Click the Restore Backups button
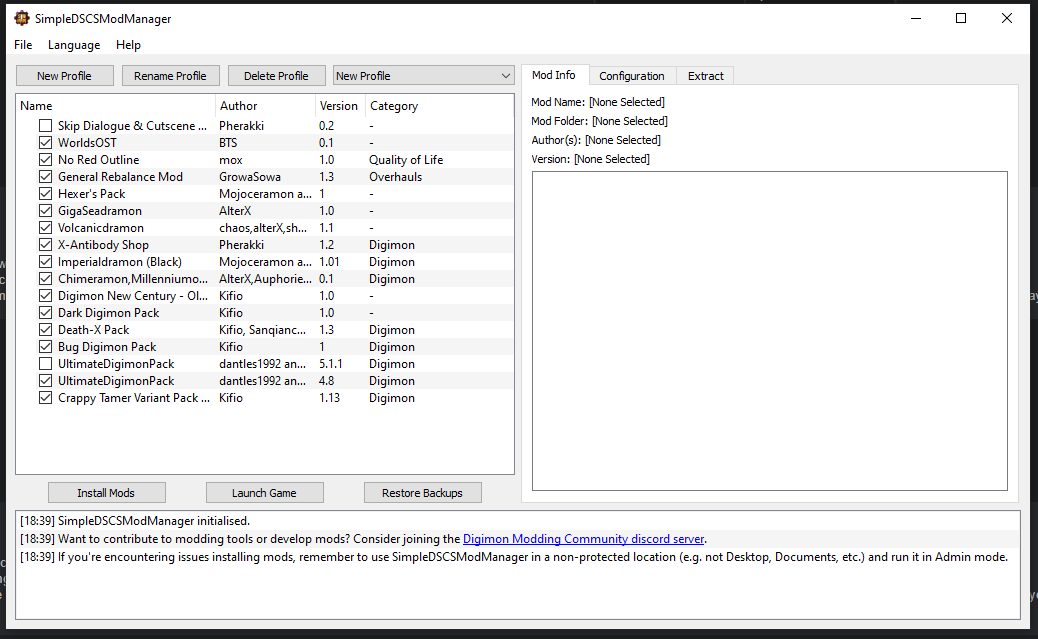The width and height of the screenshot is (1038, 639). (422, 493)
